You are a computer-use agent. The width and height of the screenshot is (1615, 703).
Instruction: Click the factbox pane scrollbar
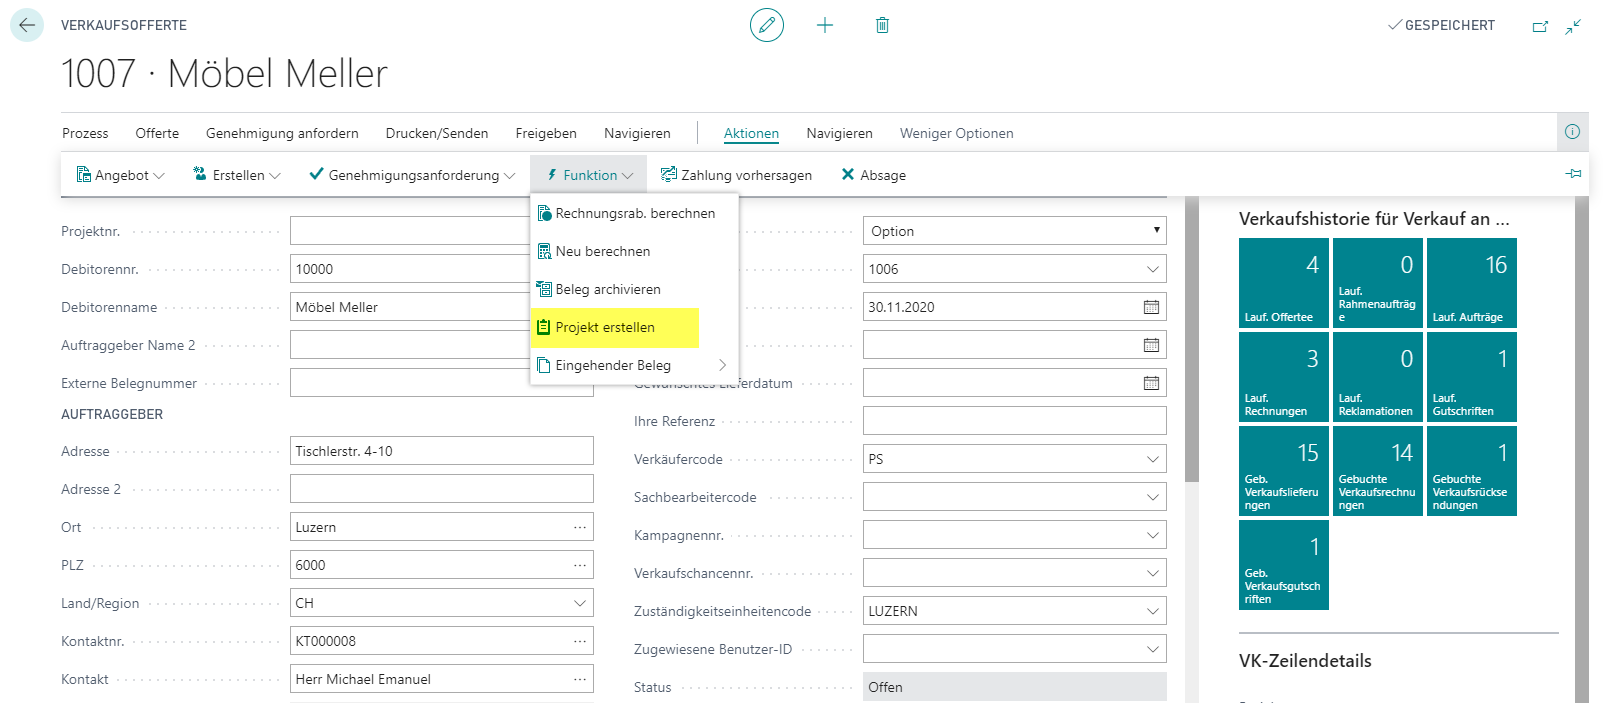pyautogui.click(x=1581, y=450)
